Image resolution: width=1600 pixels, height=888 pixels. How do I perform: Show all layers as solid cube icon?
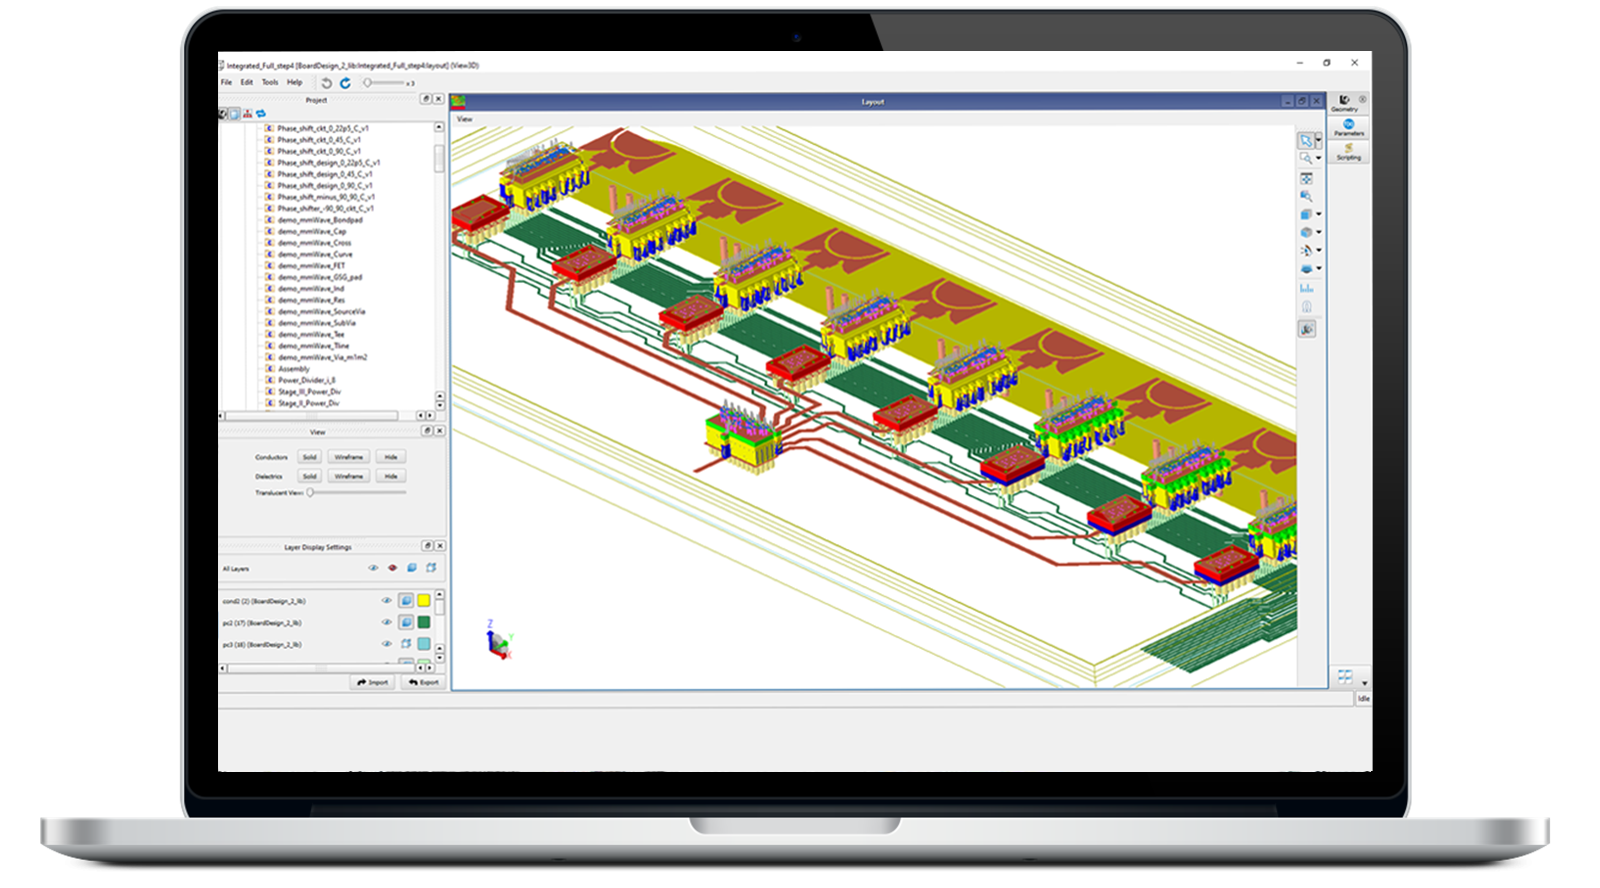click(x=412, y=568)
